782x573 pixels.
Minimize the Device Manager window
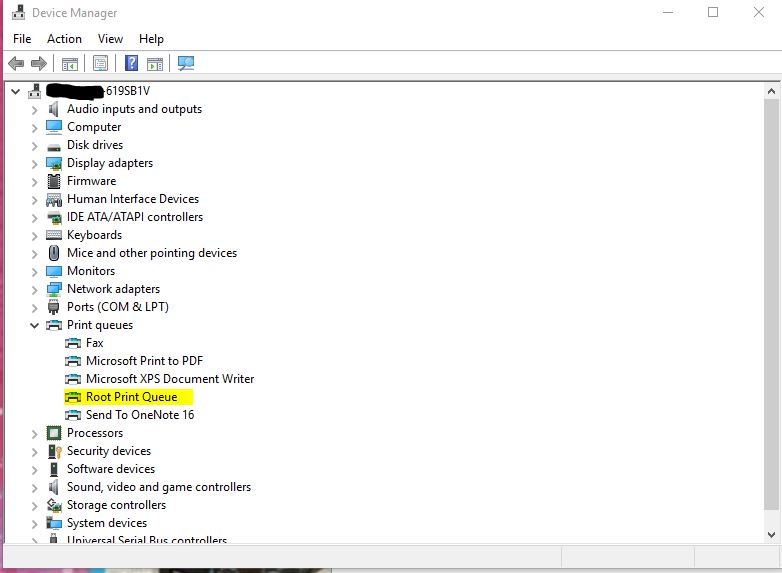pyautogui.click(x=668, y=12)
